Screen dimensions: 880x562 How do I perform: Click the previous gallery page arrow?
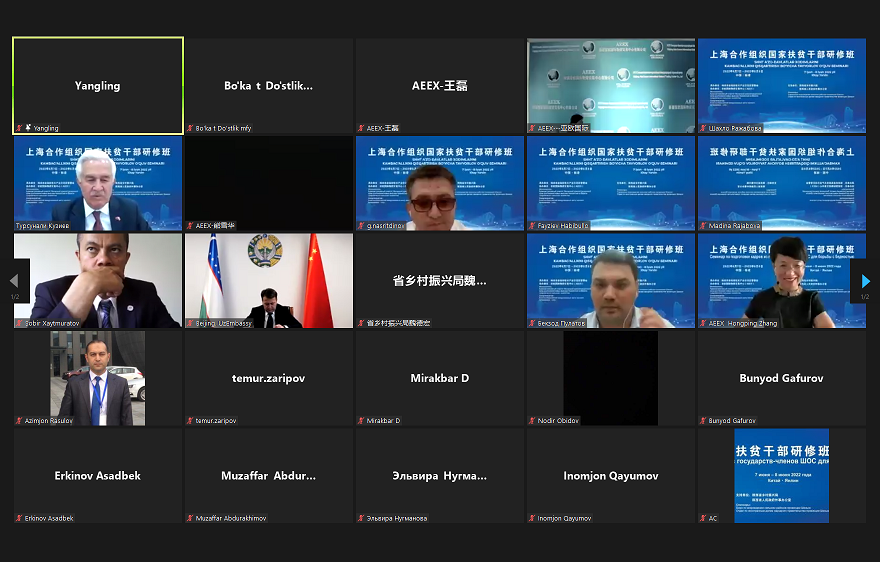coord(14,281)
